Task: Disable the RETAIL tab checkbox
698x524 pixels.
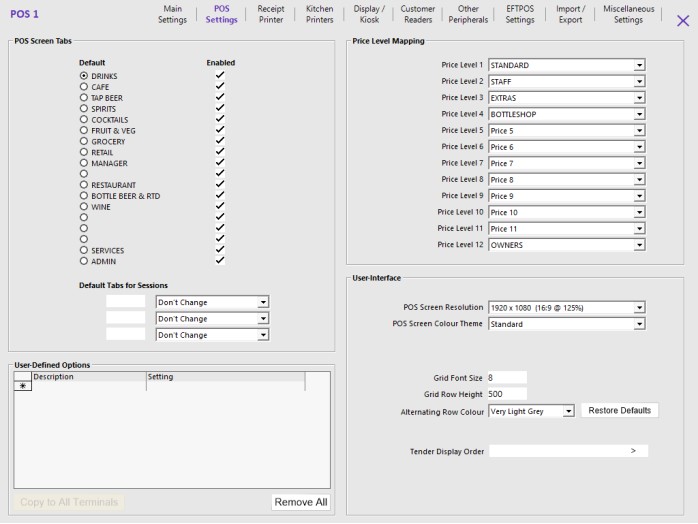Action: 220,151
